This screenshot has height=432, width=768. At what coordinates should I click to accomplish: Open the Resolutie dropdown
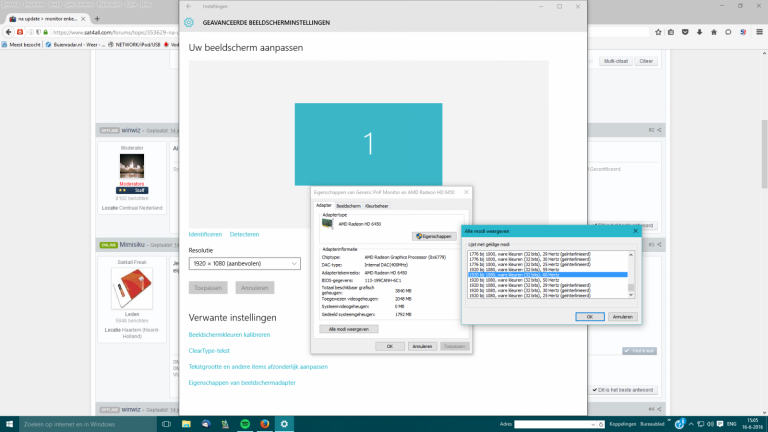244,262
